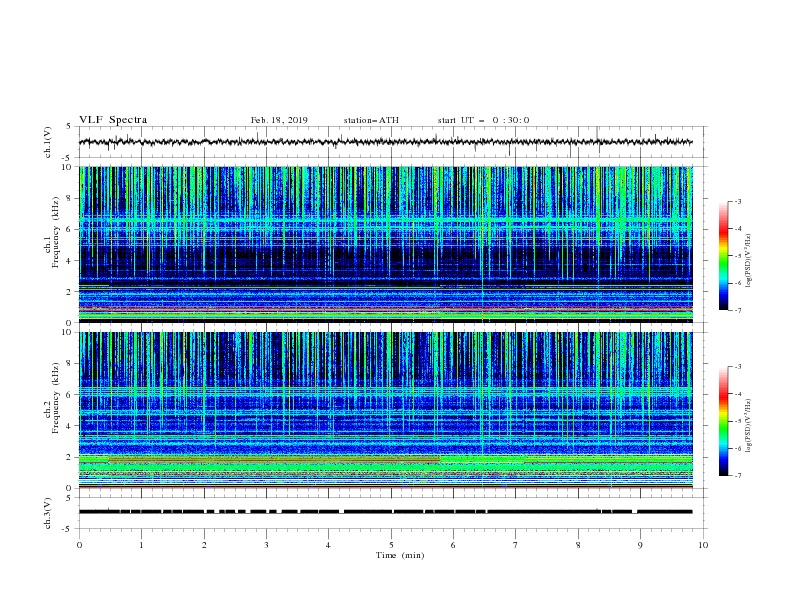Click the "-5" tick on ch.2 color bar
Image resolution: width=792 pixels, height=612 pixels.
737,421
